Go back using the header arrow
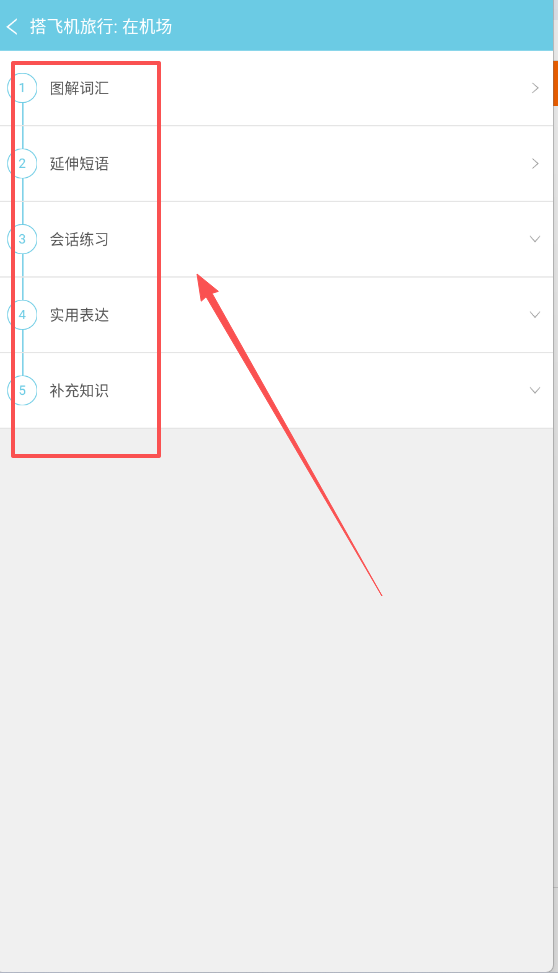This screenshot has height=973, width=558. pos(12,27)
